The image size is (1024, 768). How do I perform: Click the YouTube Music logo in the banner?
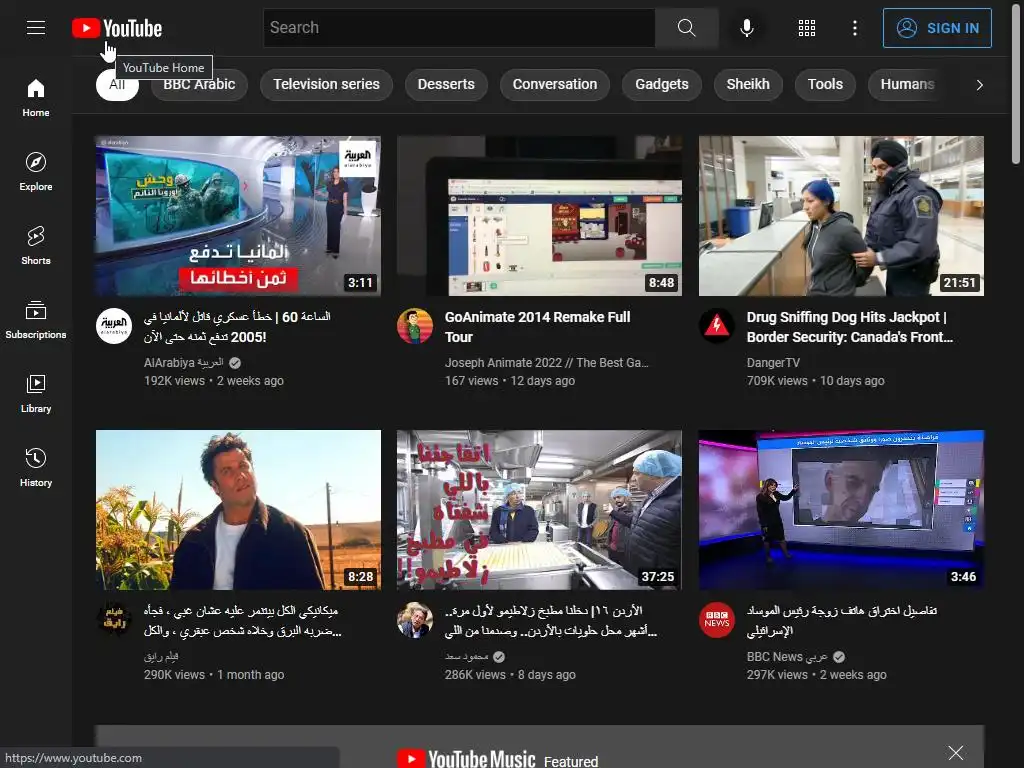coord(466,759)
